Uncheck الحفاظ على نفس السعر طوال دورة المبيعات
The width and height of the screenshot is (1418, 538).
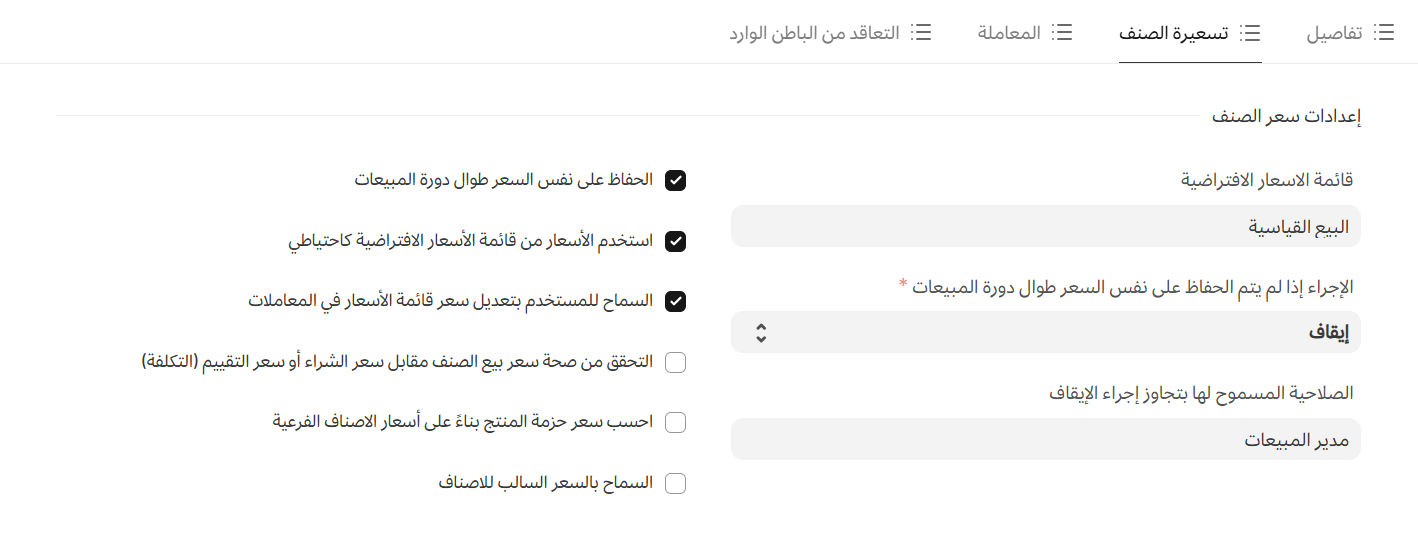pos(676,181)
